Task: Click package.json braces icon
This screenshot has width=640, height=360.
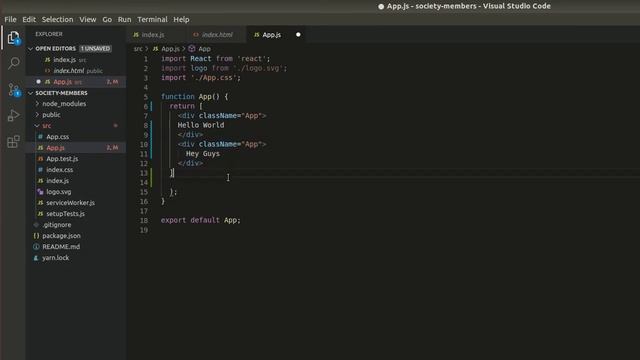Action: 36,236
